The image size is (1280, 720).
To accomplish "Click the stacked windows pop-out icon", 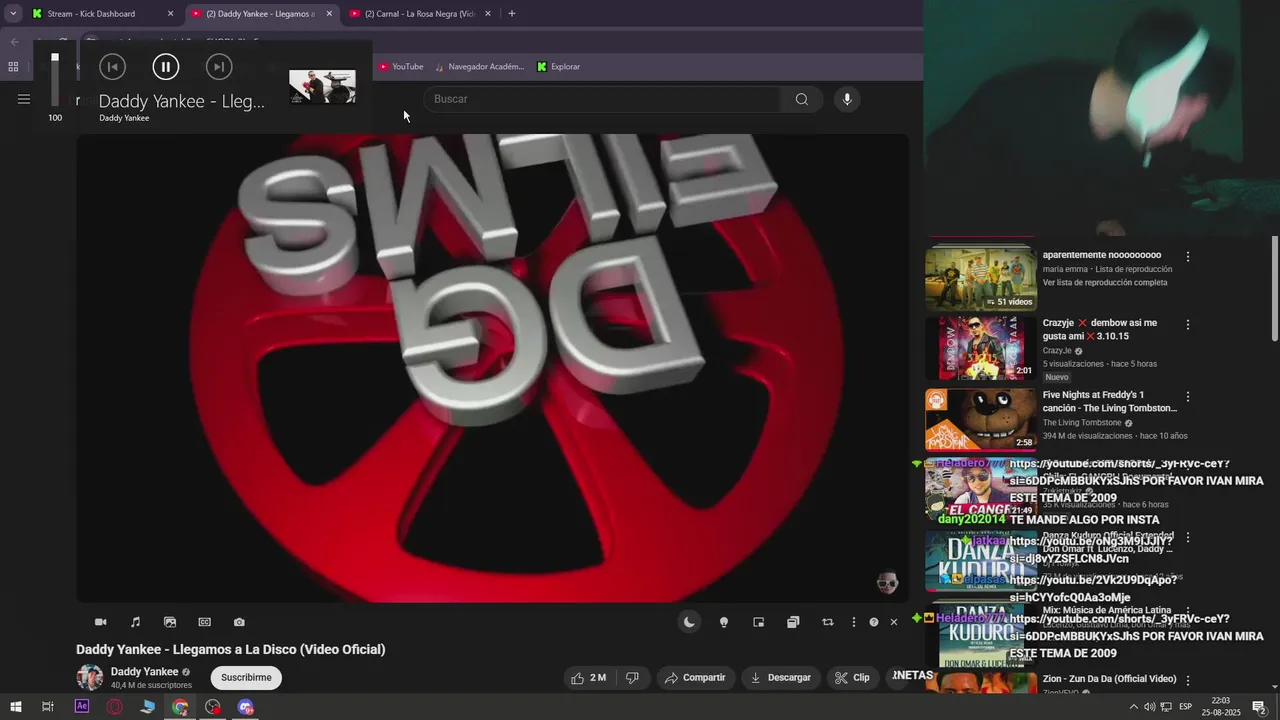I will pyautogui.click(x=793, y=622).
